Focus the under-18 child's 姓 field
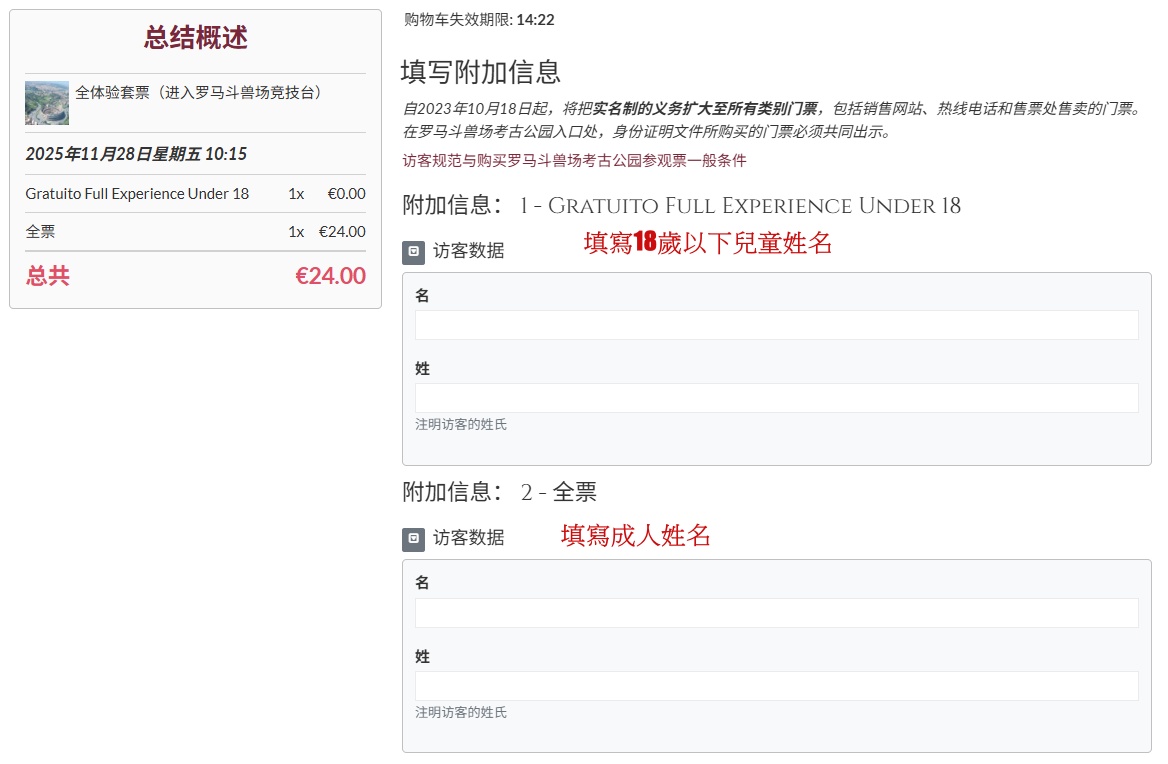The image size is (1168, 764). pyautogui.click(x=776, y=398)
